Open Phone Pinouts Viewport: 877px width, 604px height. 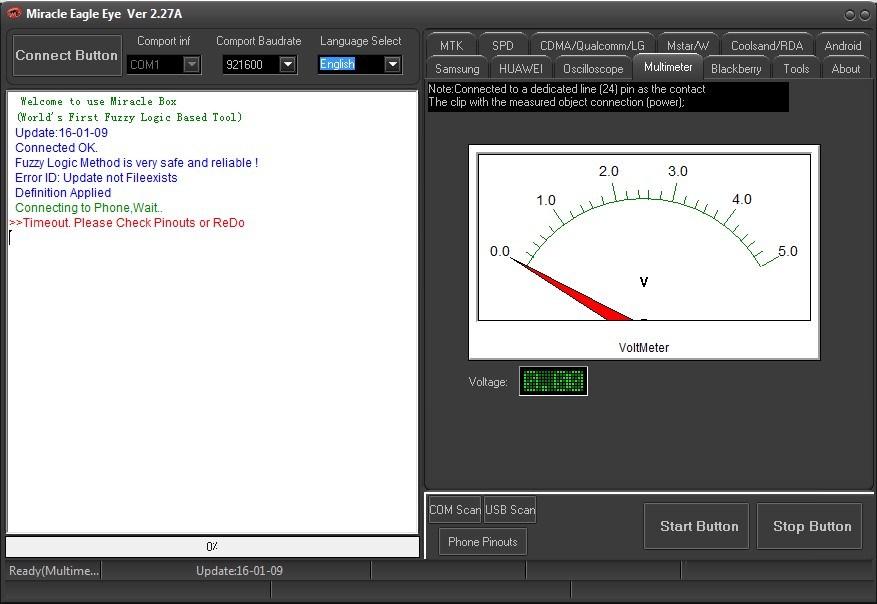pos(483,542)
